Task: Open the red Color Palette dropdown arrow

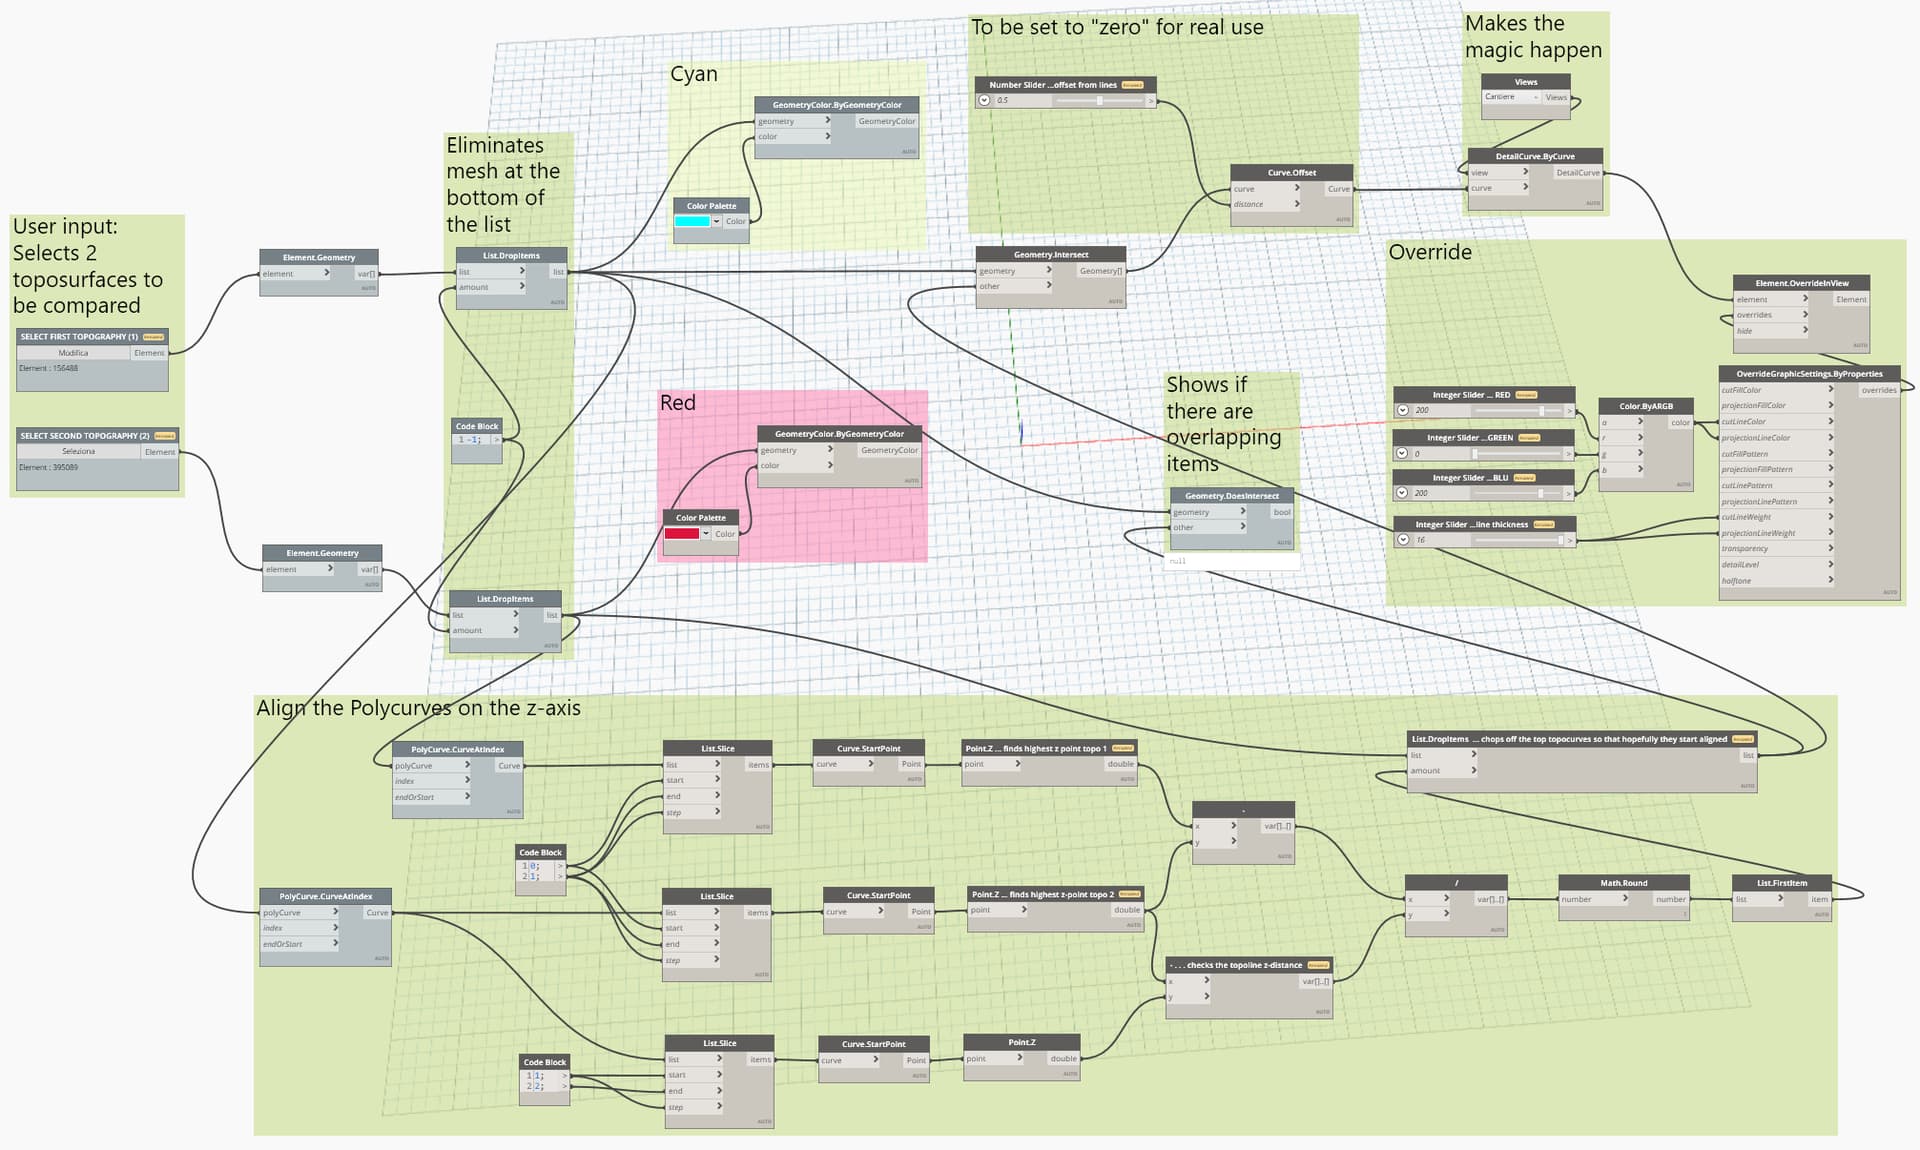Action: point(705,534)
